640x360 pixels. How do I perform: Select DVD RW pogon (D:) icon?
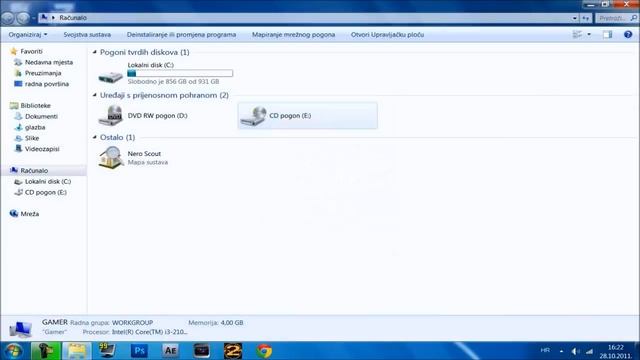111,116
